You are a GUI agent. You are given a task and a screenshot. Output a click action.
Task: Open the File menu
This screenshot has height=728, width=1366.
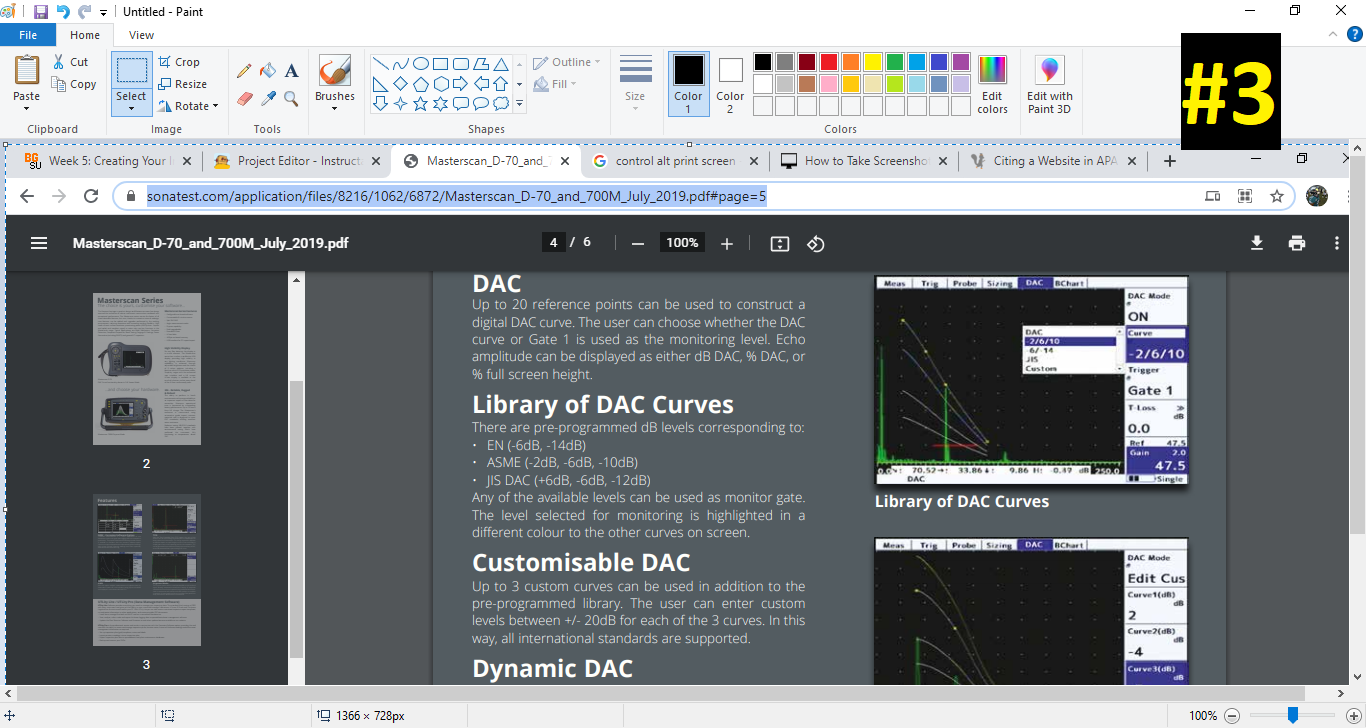(x=28, y=35)
